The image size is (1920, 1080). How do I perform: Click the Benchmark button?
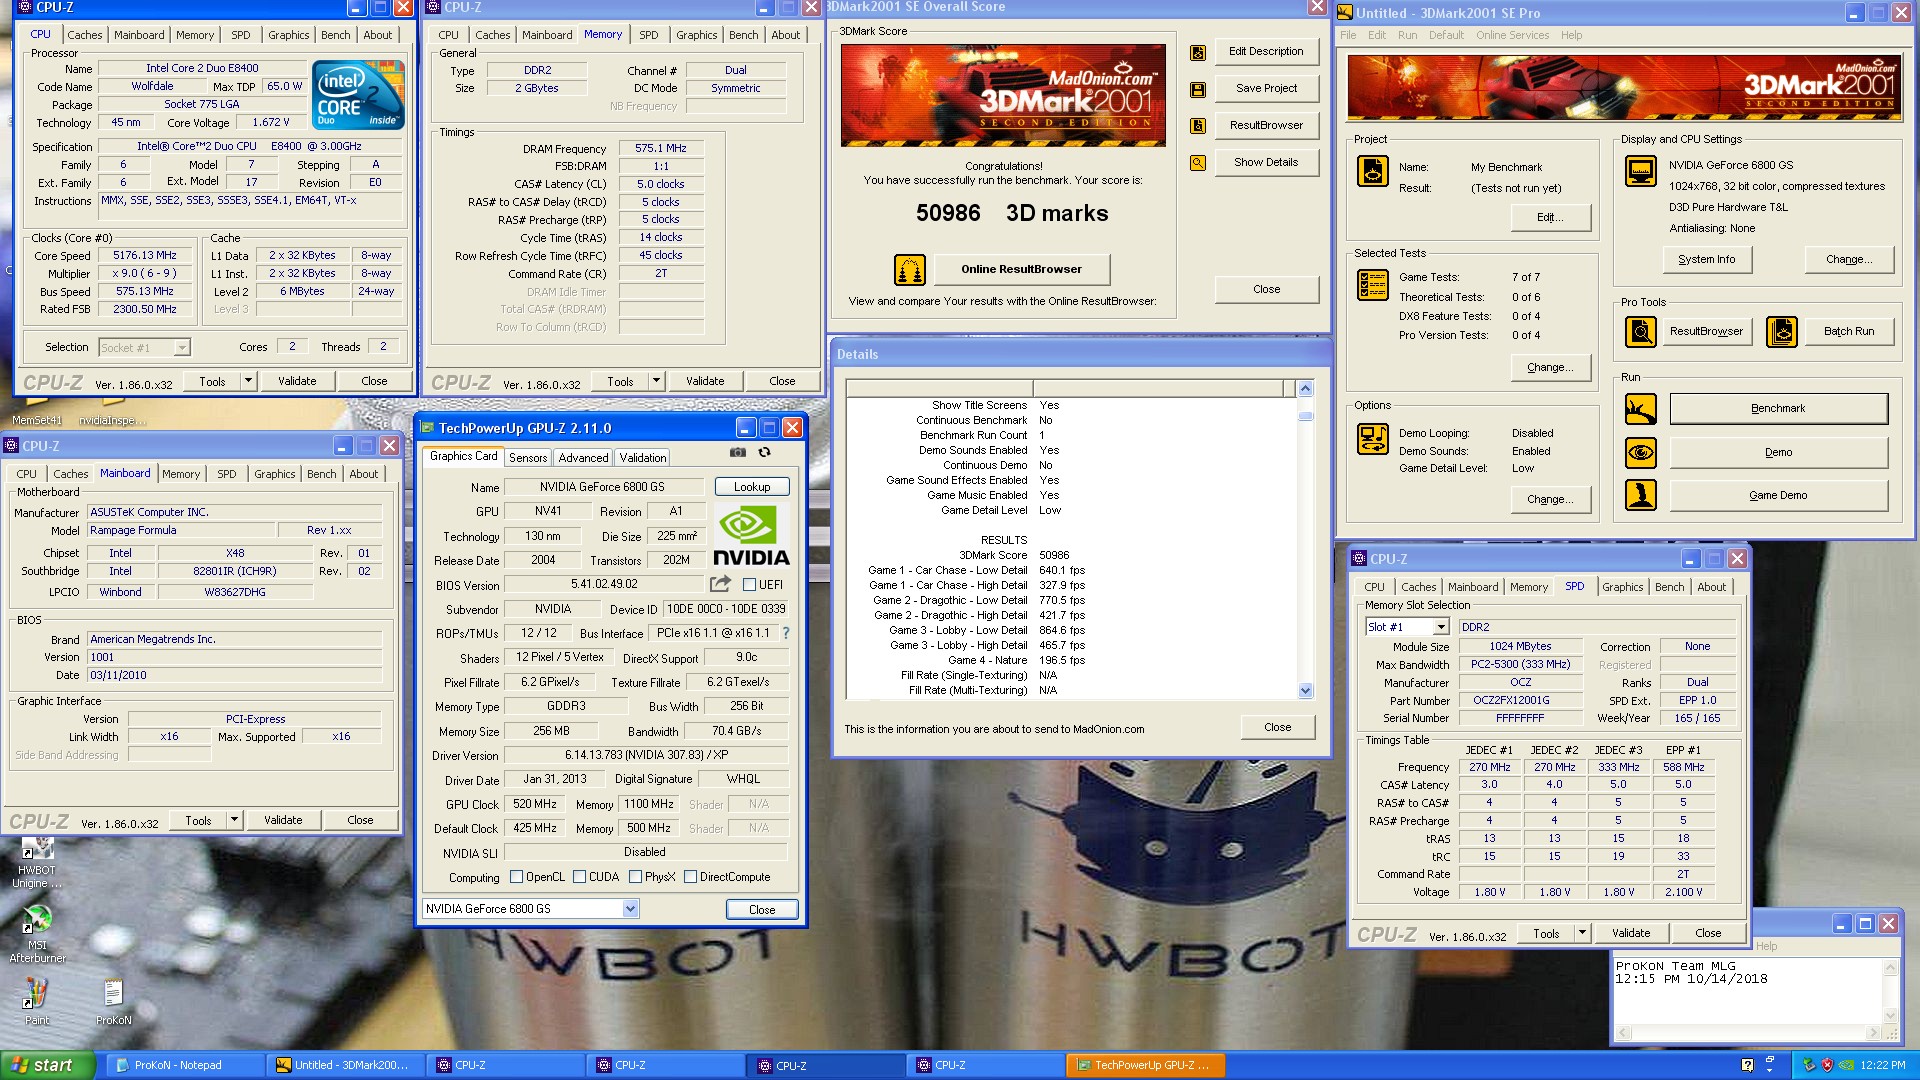coord(1778,409)
